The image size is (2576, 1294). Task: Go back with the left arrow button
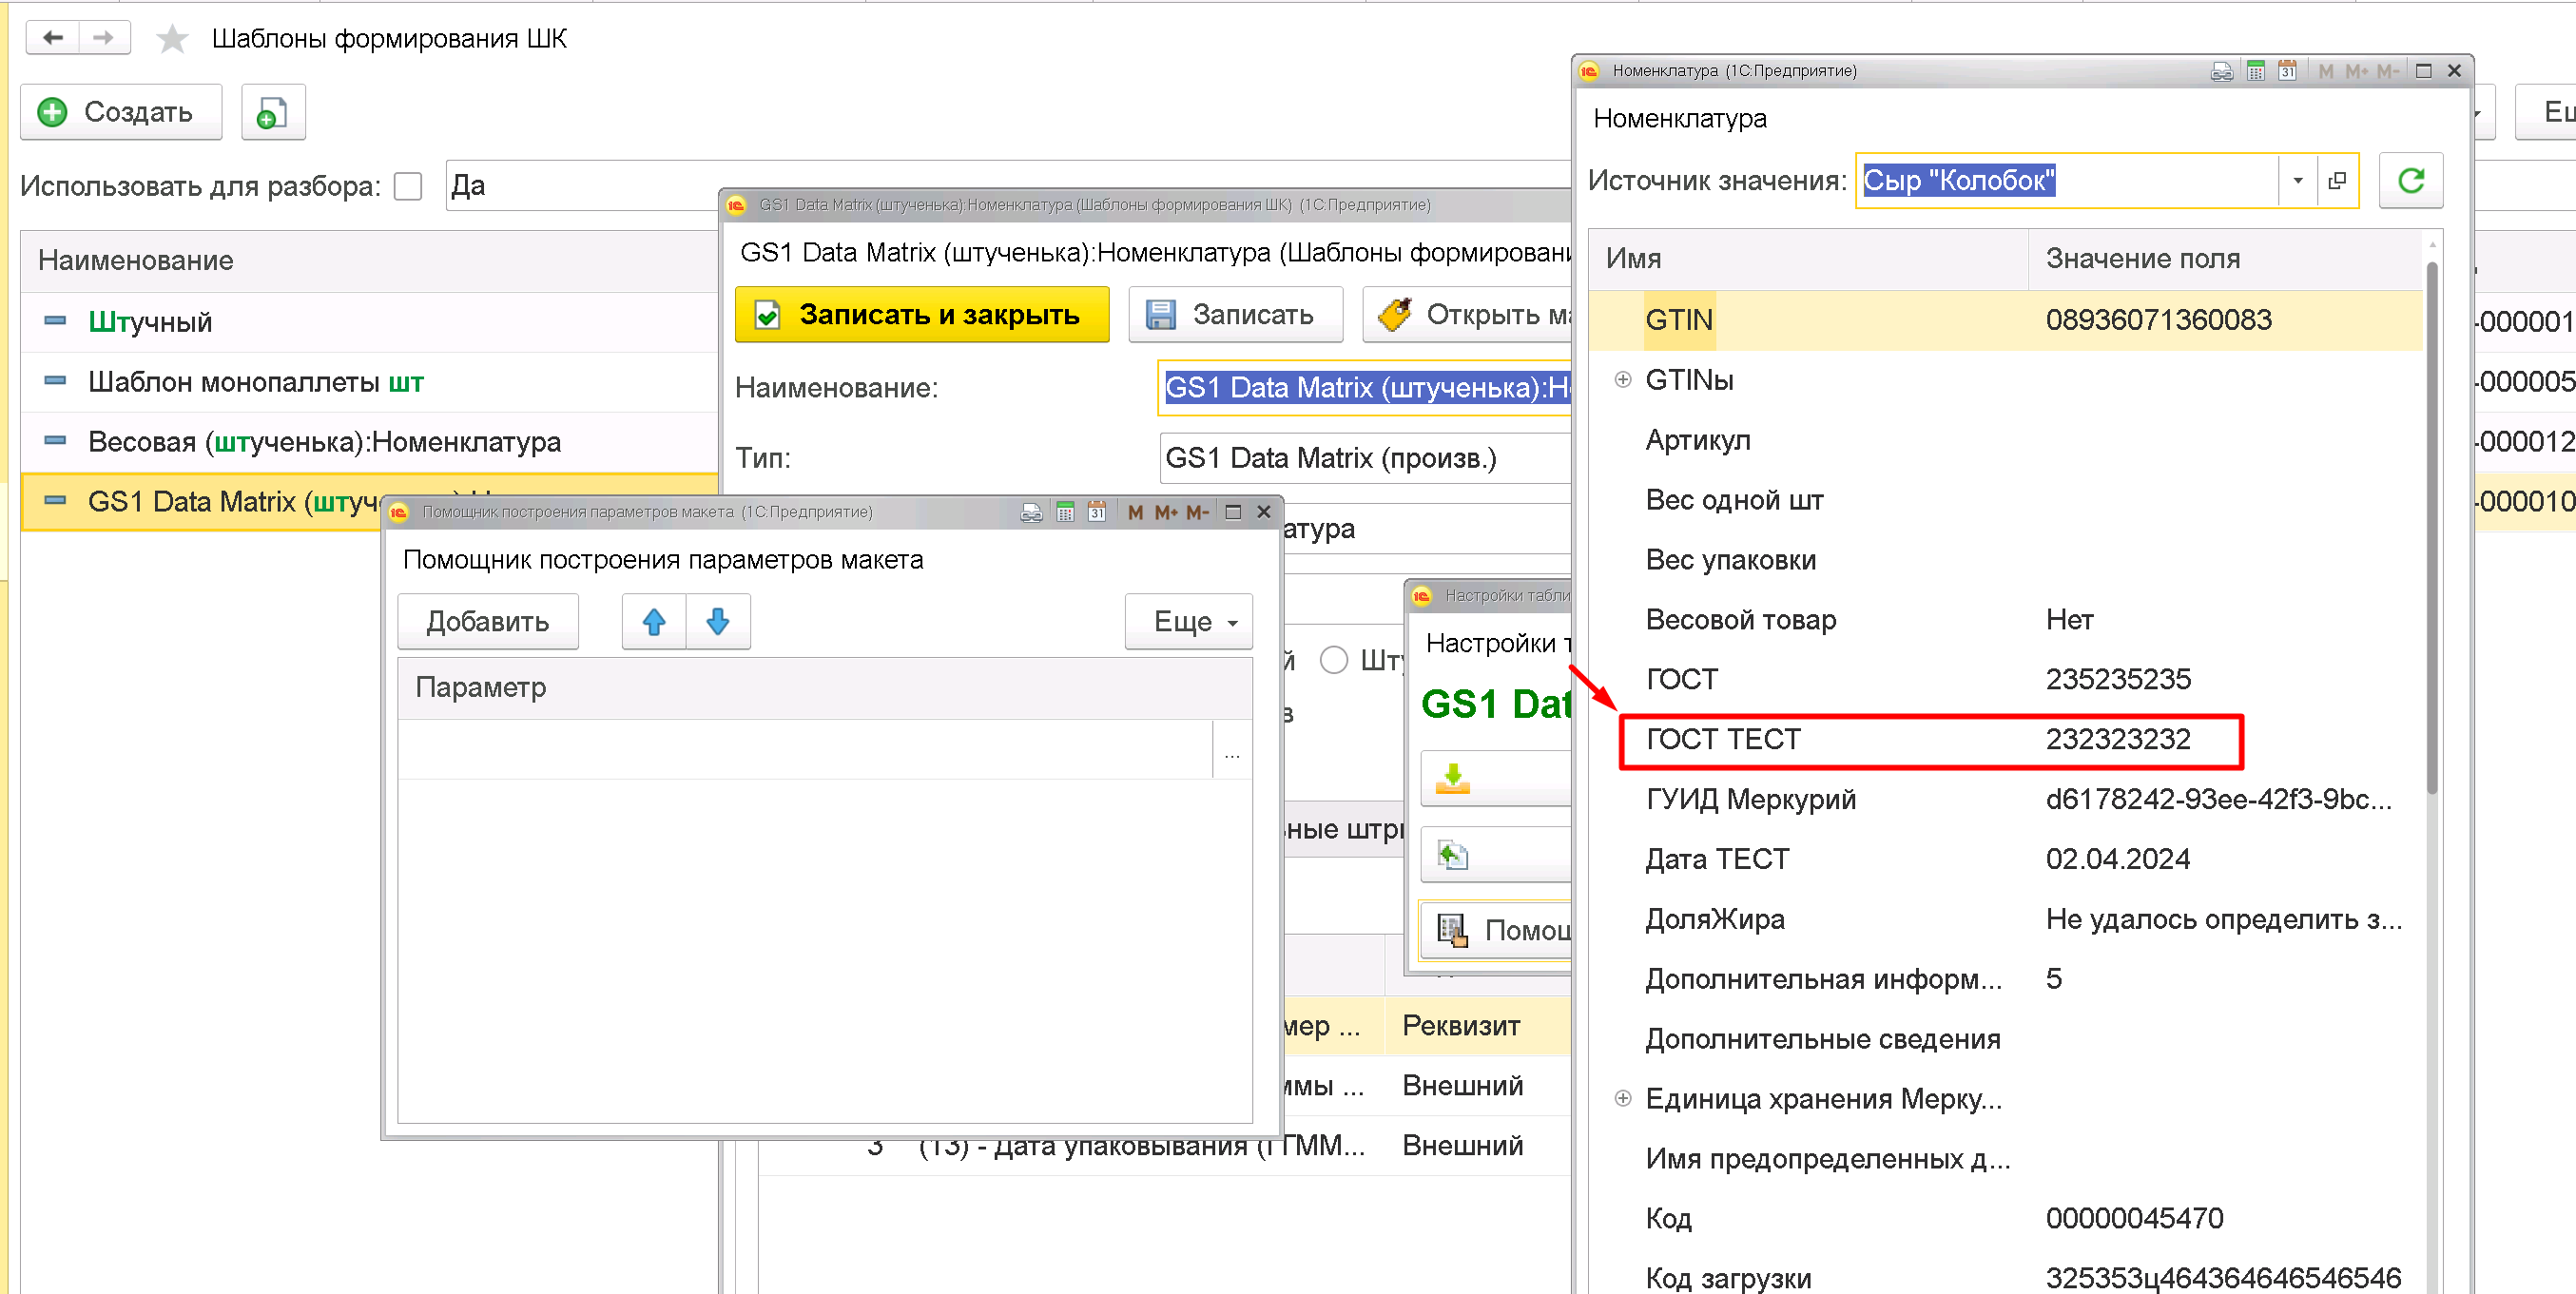(x=53, y=38)
